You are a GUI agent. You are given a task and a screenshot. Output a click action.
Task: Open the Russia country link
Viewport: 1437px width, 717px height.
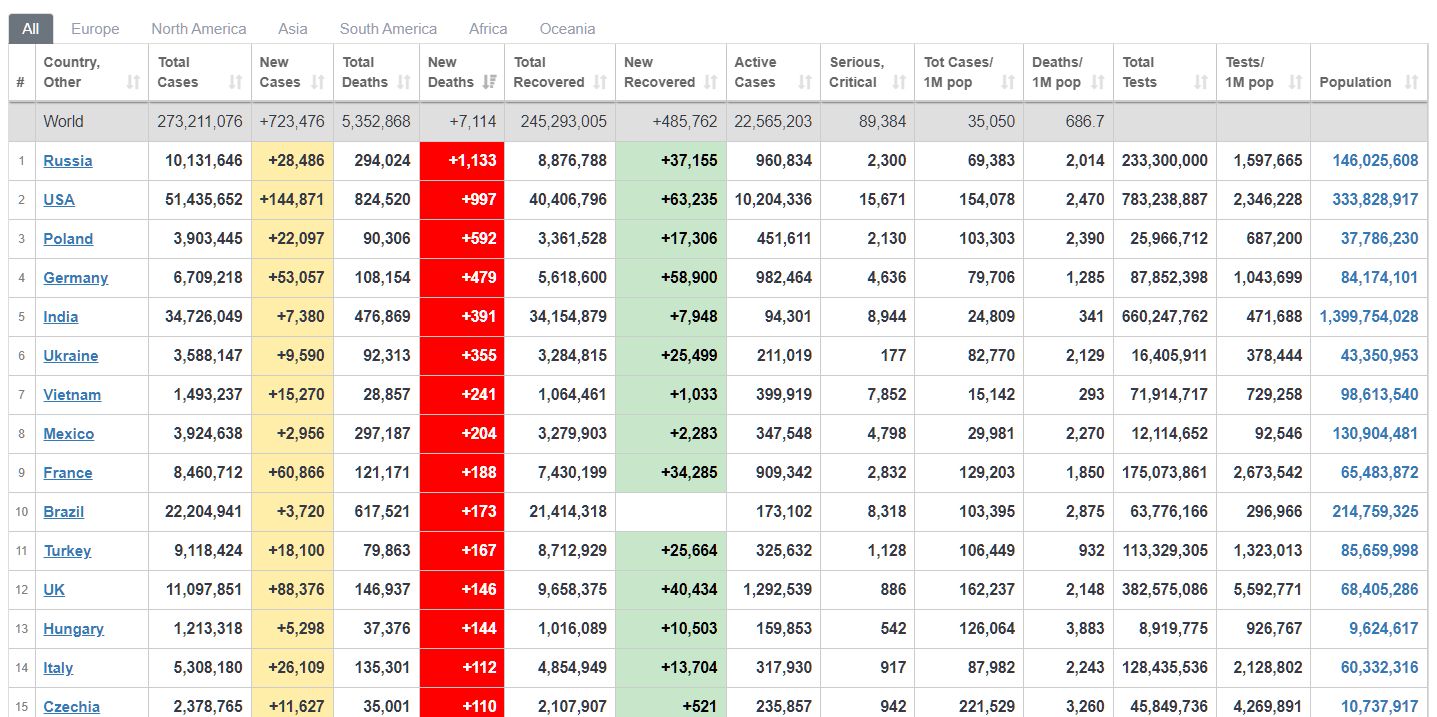(x=68, y=161)
